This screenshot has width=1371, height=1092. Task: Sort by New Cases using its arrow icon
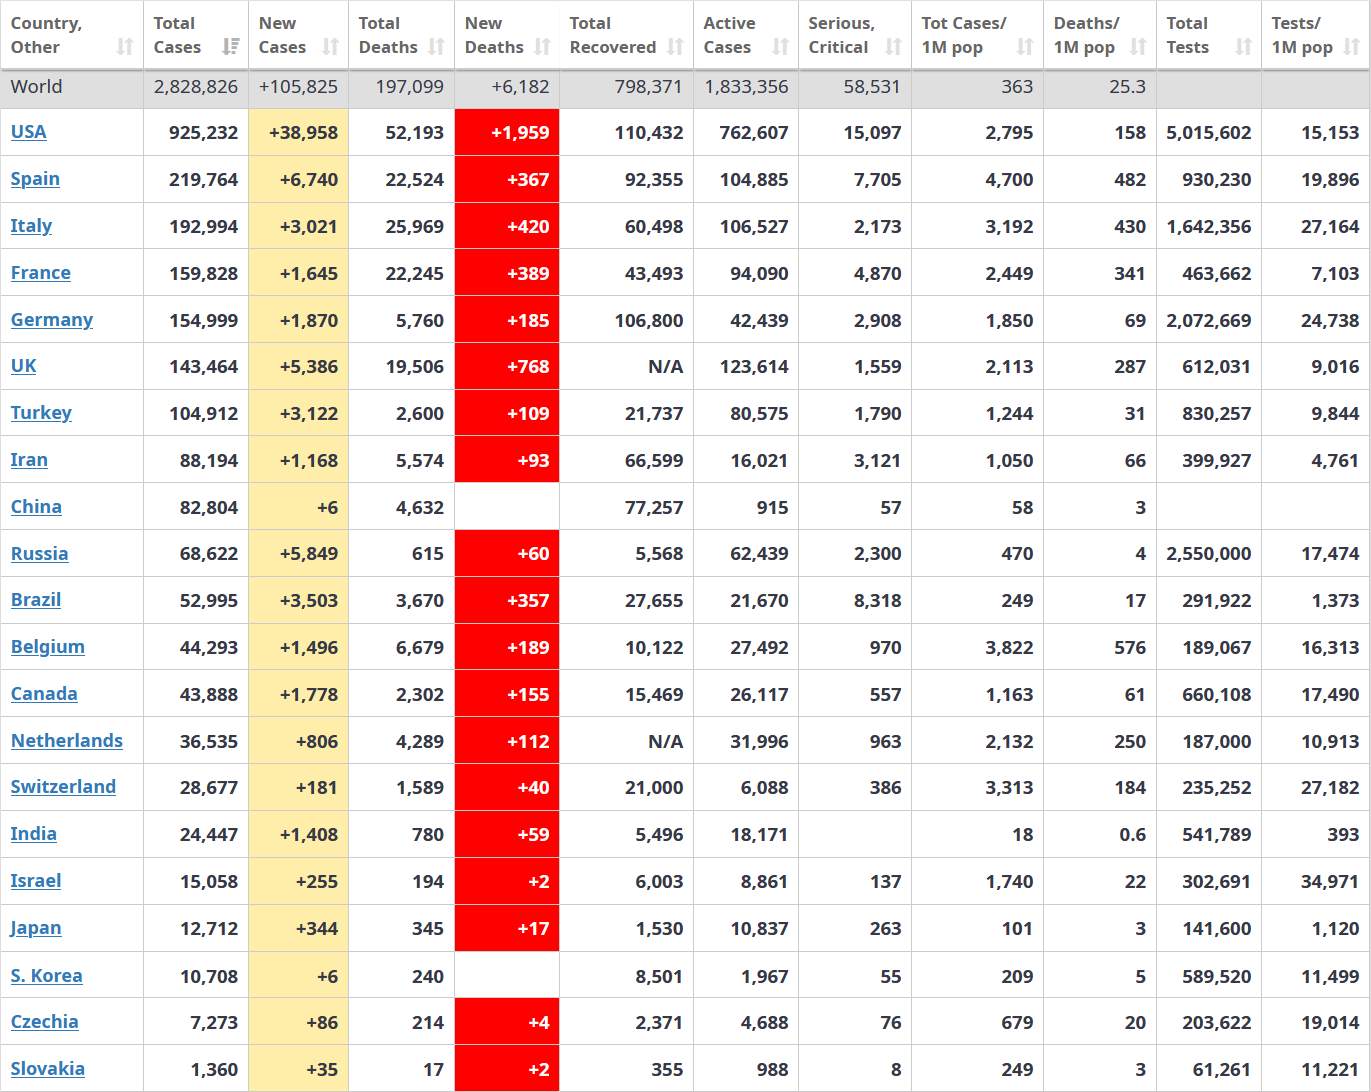331,47
